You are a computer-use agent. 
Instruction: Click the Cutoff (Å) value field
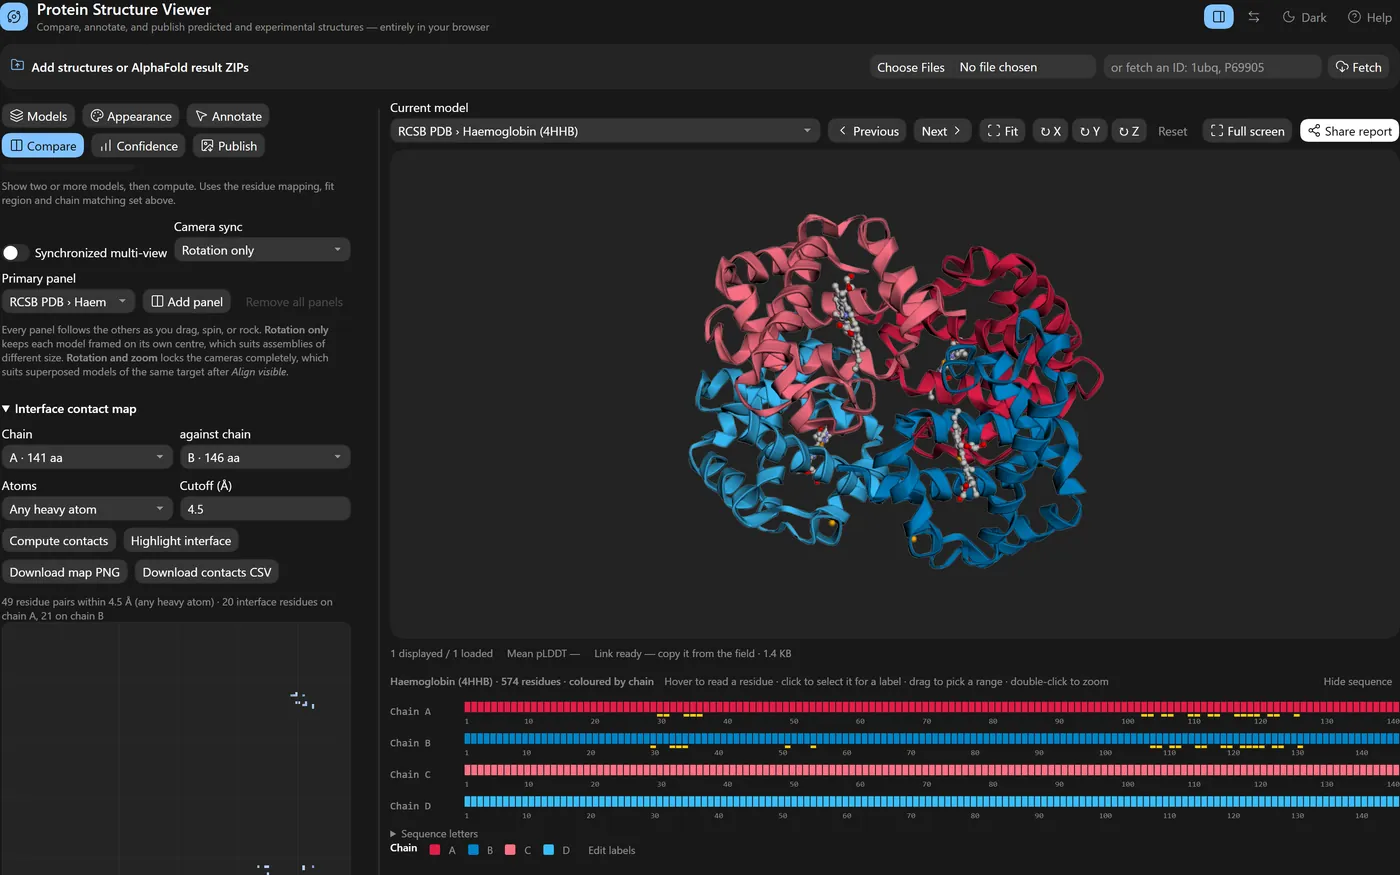coord(265,509)
